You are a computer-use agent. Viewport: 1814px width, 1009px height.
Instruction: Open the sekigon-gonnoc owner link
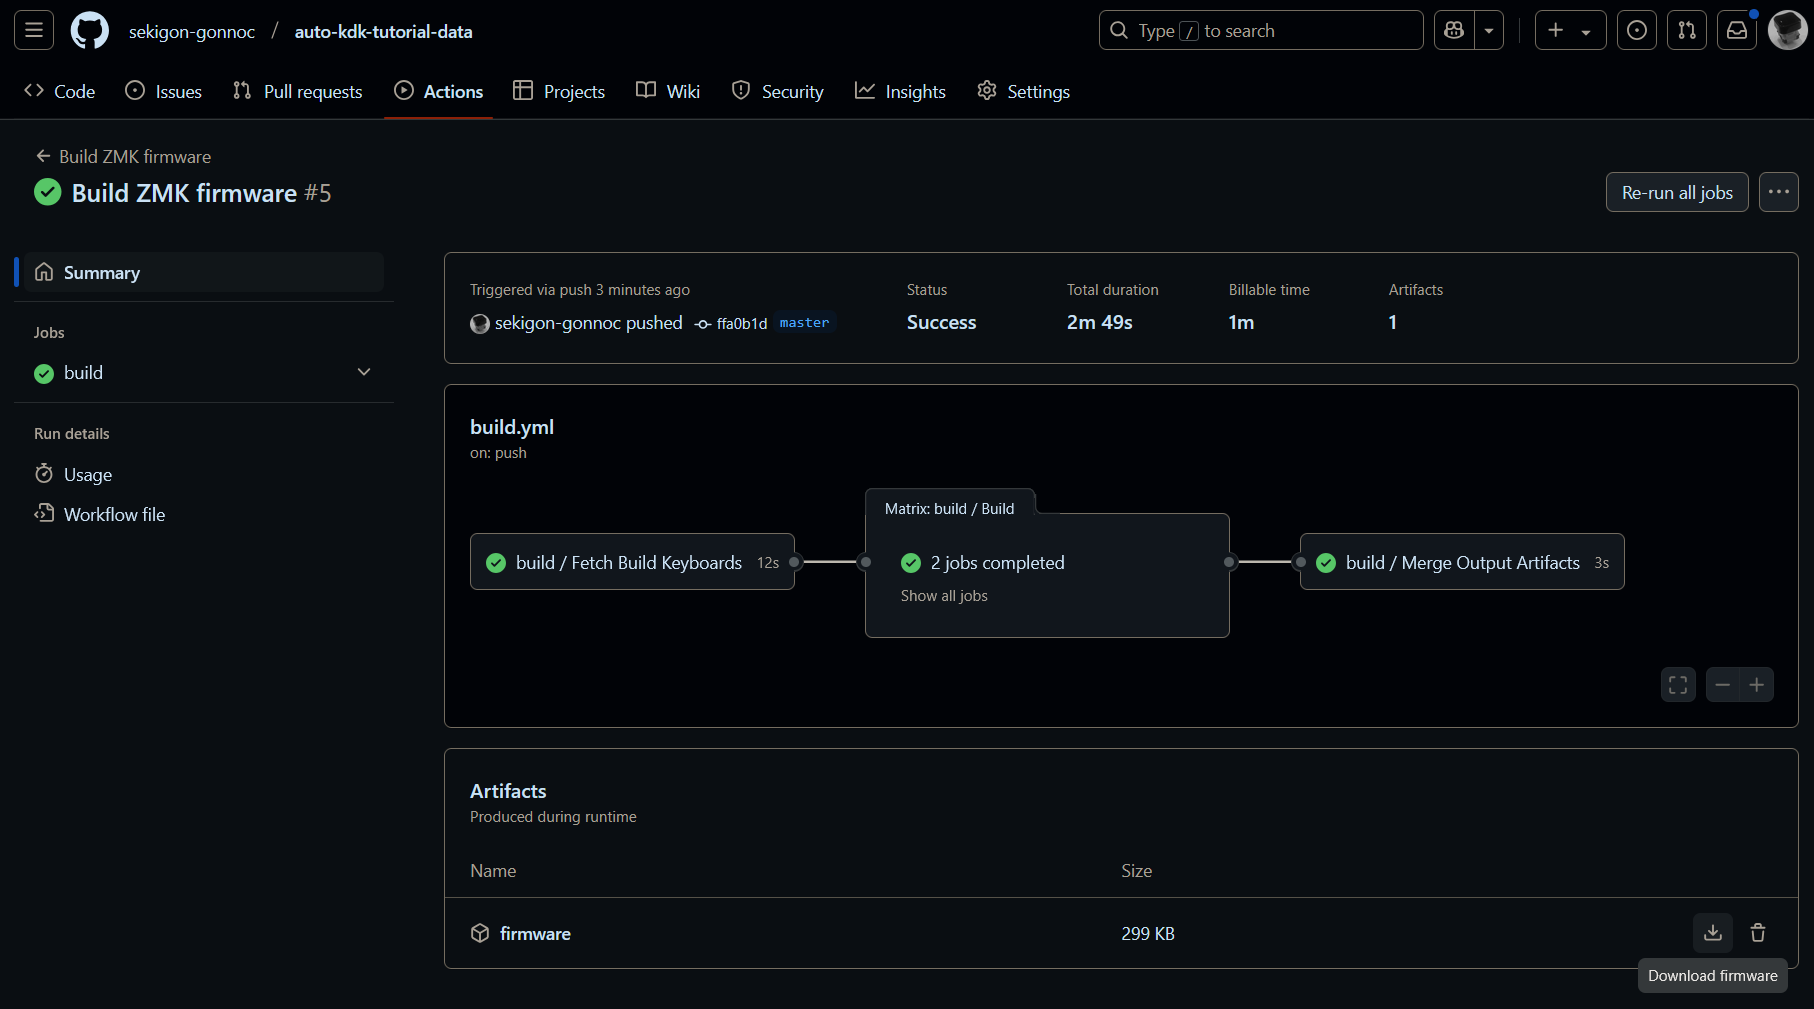point(192,31)
